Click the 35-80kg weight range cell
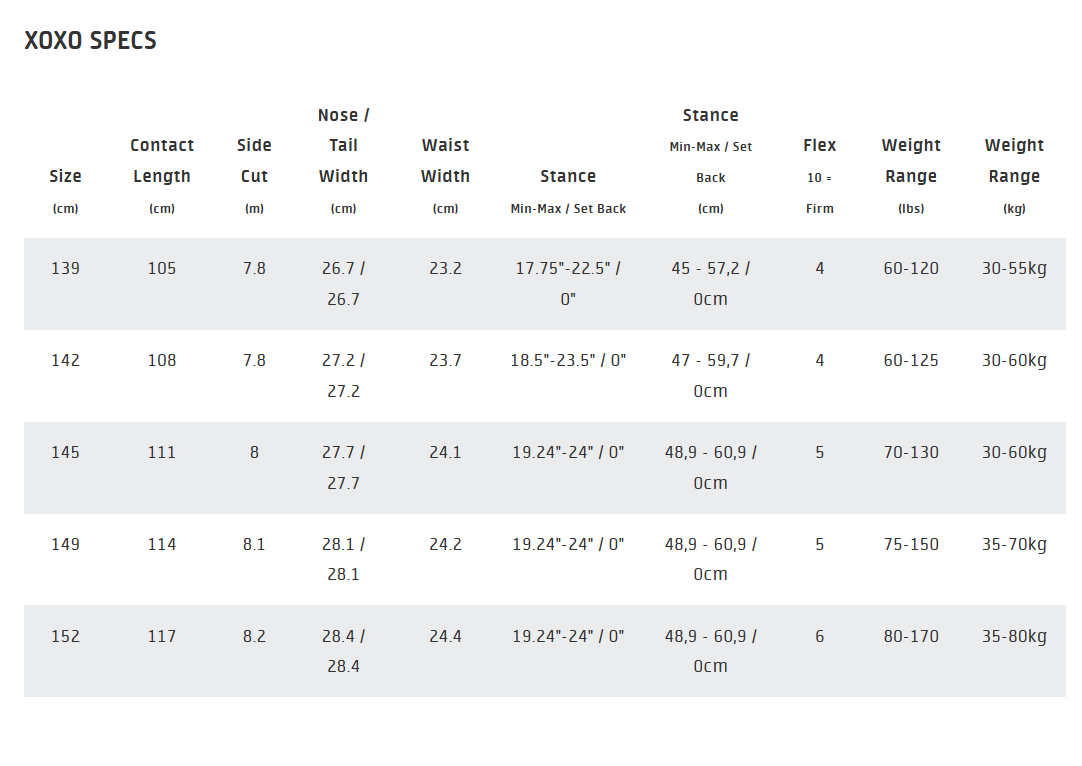 click(x=1014, y=636)
